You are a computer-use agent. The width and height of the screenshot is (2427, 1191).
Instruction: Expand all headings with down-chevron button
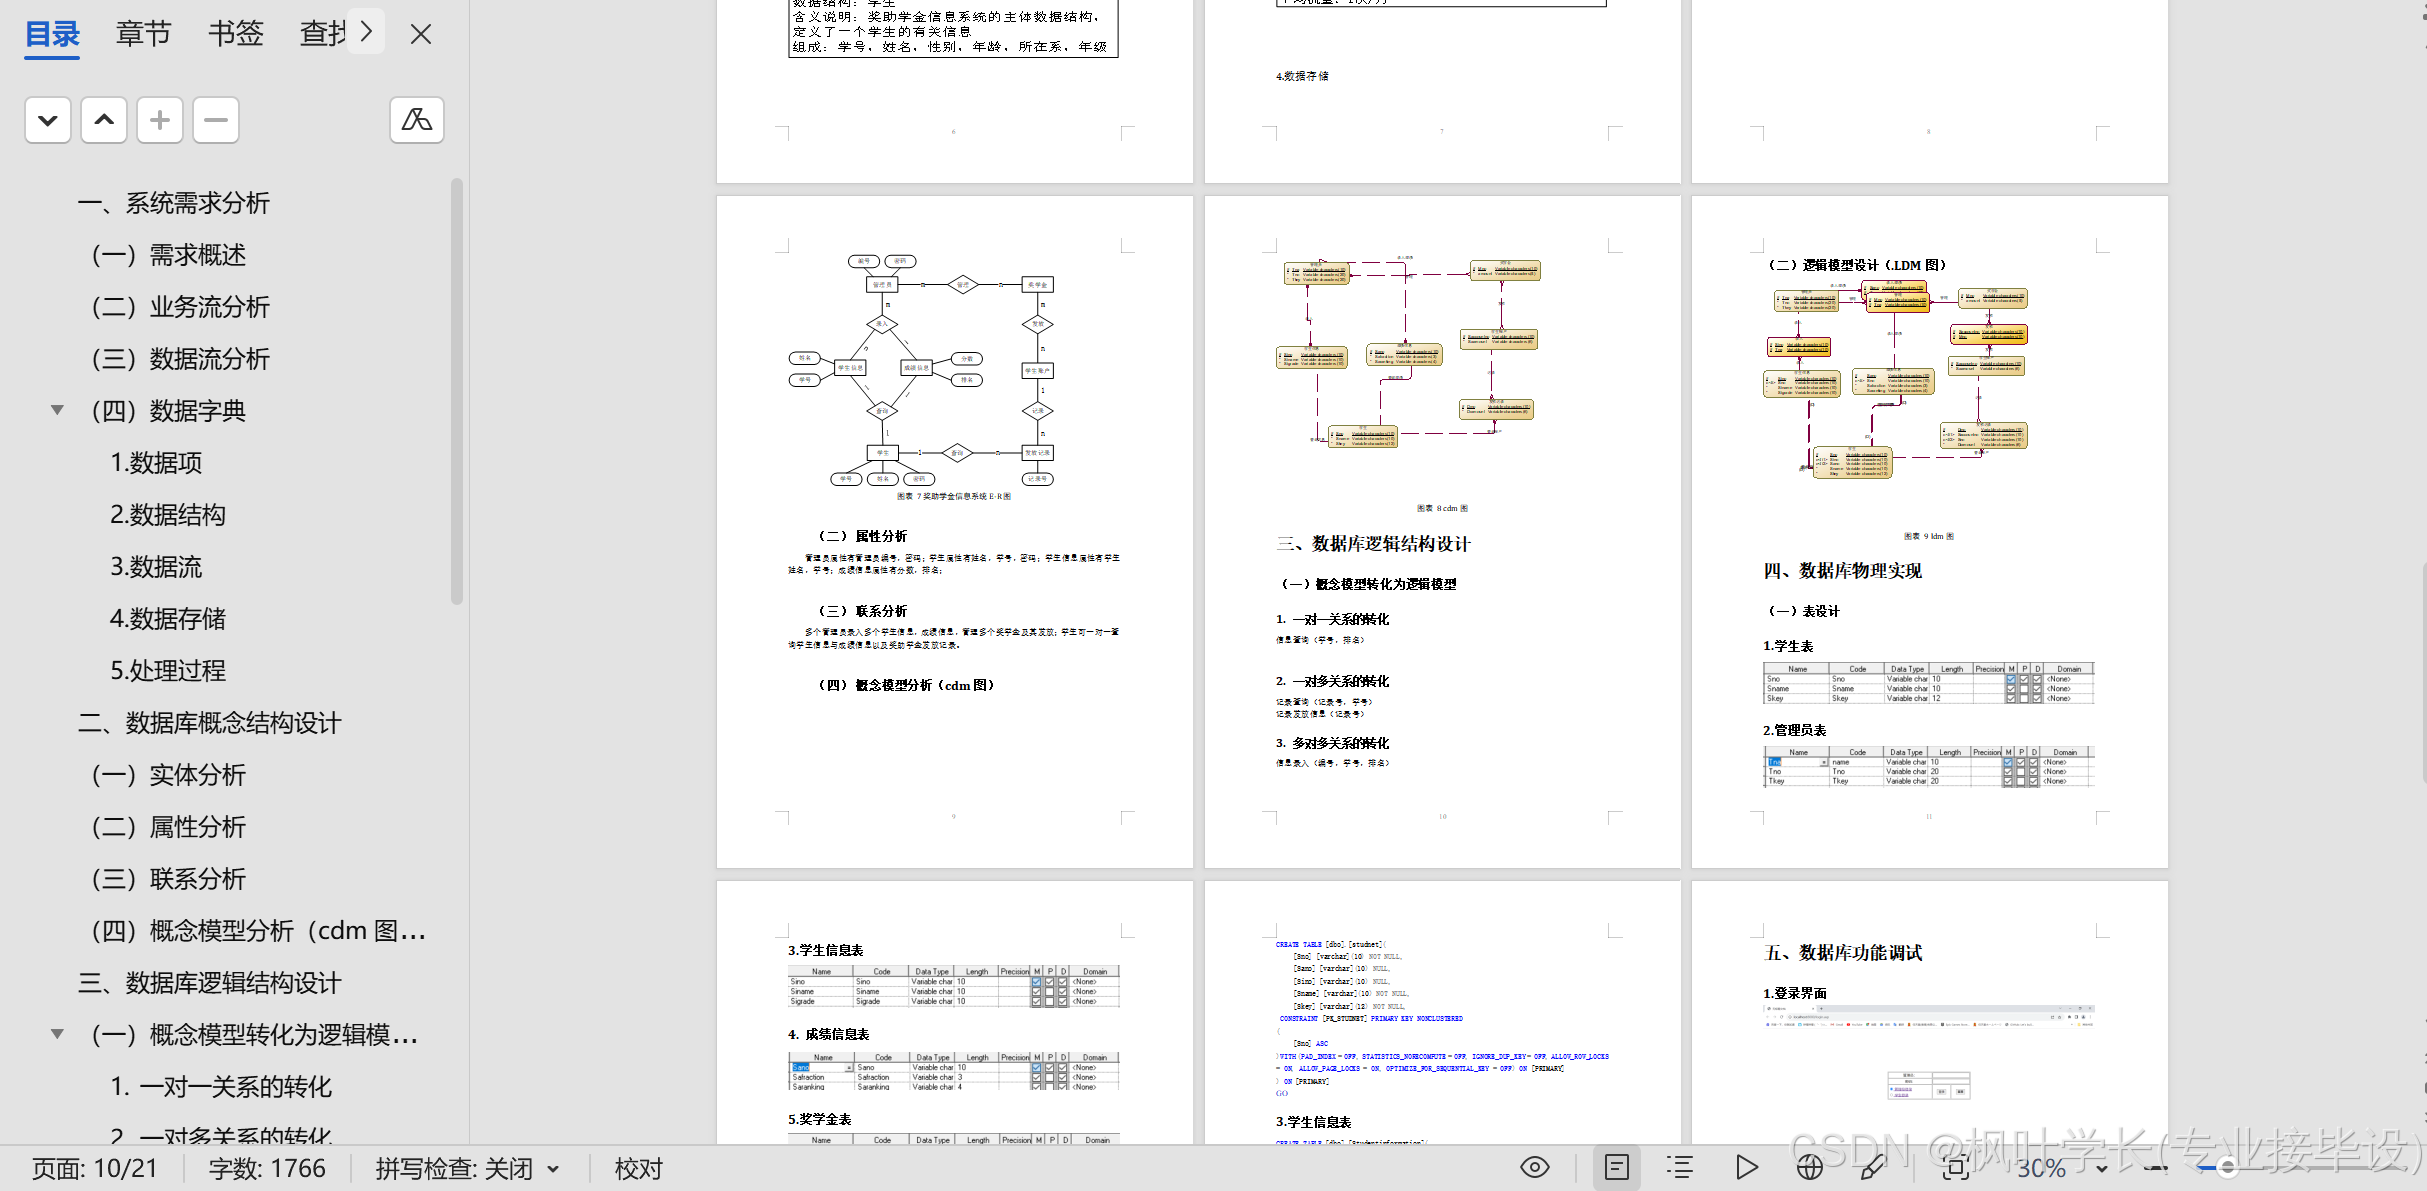coord(48,120)
